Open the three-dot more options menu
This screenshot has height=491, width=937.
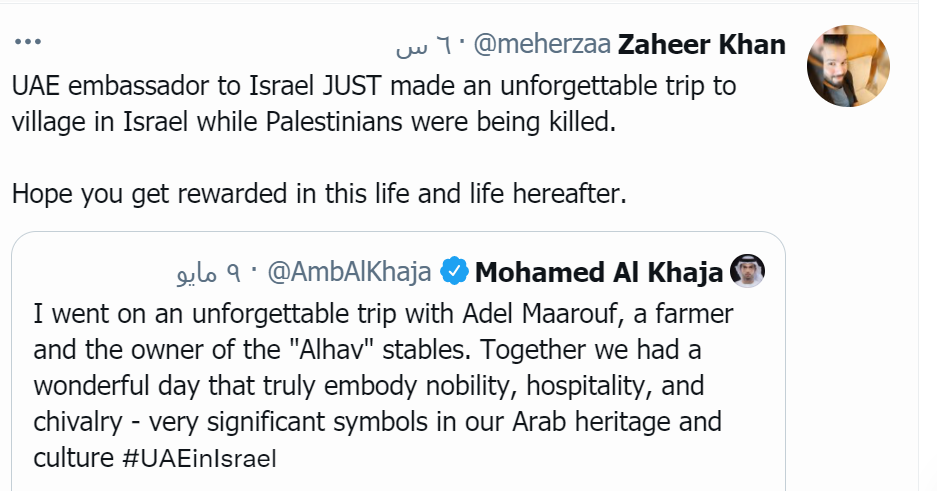tap(27, 43)
